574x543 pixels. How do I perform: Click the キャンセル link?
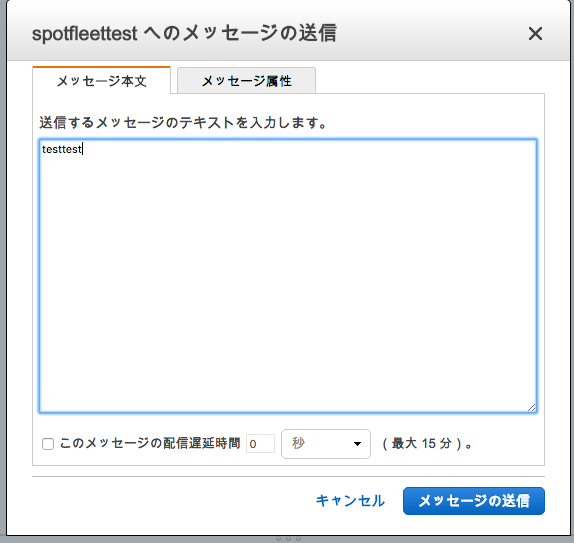pyautogui.click(x=350, y=501)
